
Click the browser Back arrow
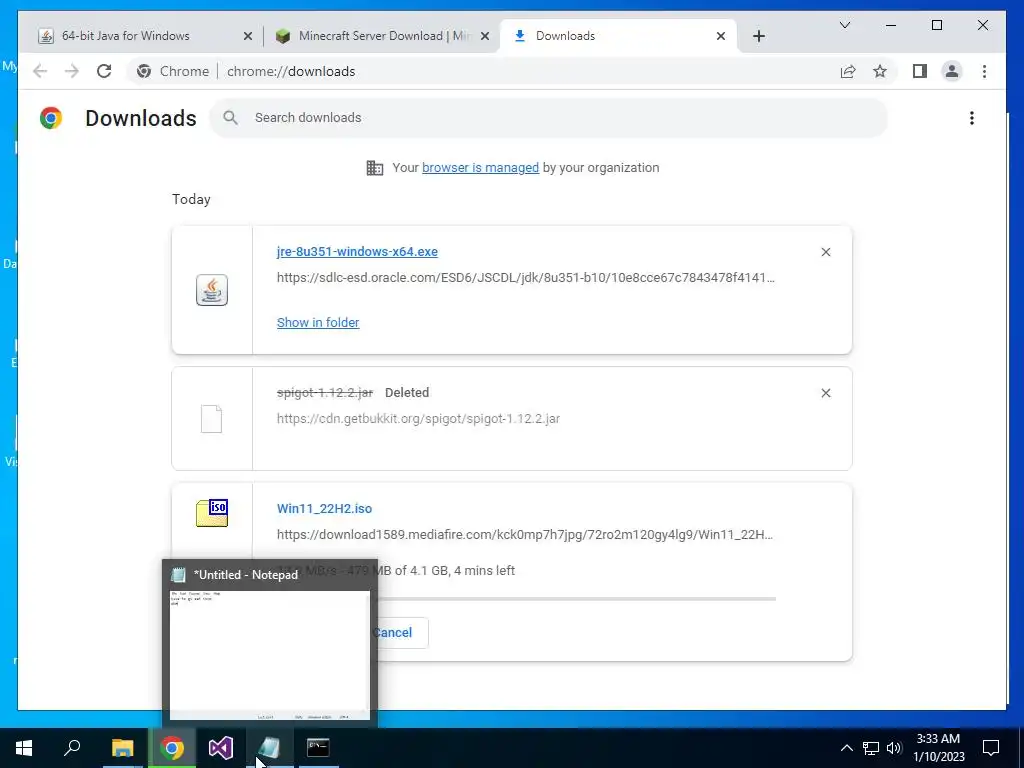pyautogui.click(x=40, y=71)
